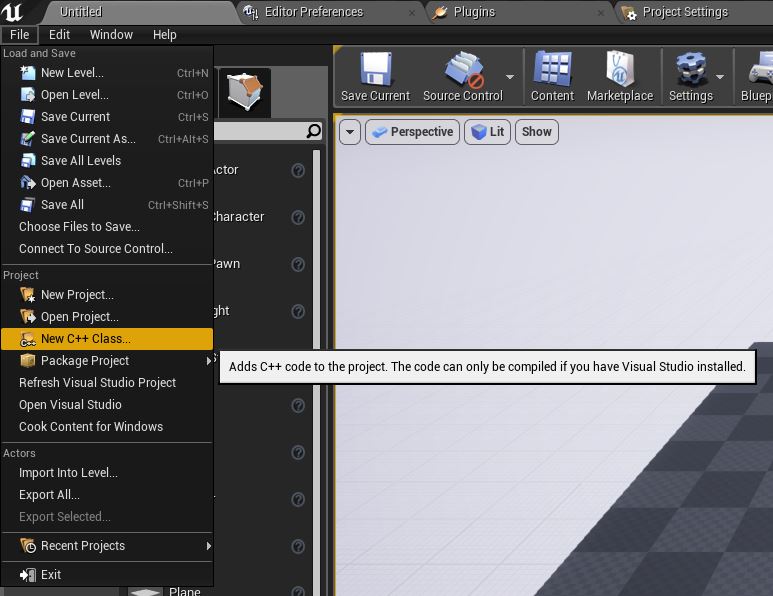Open help icon next to Pawn

298,265
